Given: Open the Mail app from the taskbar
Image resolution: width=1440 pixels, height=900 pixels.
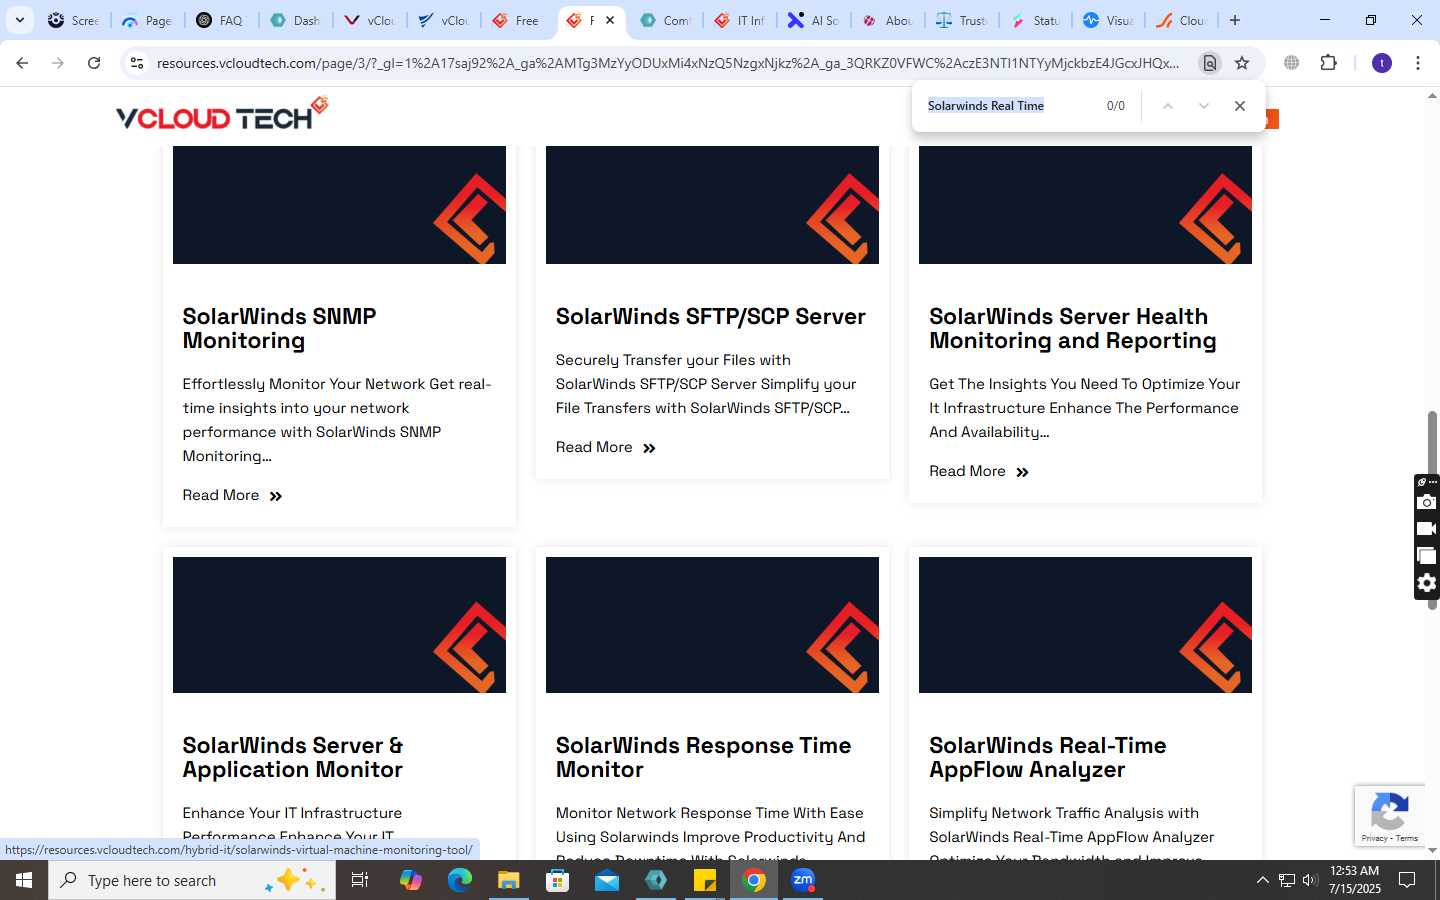Looking at the screenshot, I should click(x=607, y=880).
